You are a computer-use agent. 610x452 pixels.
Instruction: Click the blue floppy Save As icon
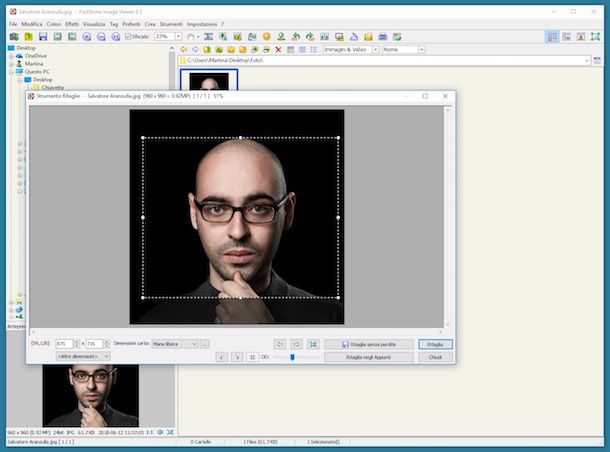[x=43, y=37]
